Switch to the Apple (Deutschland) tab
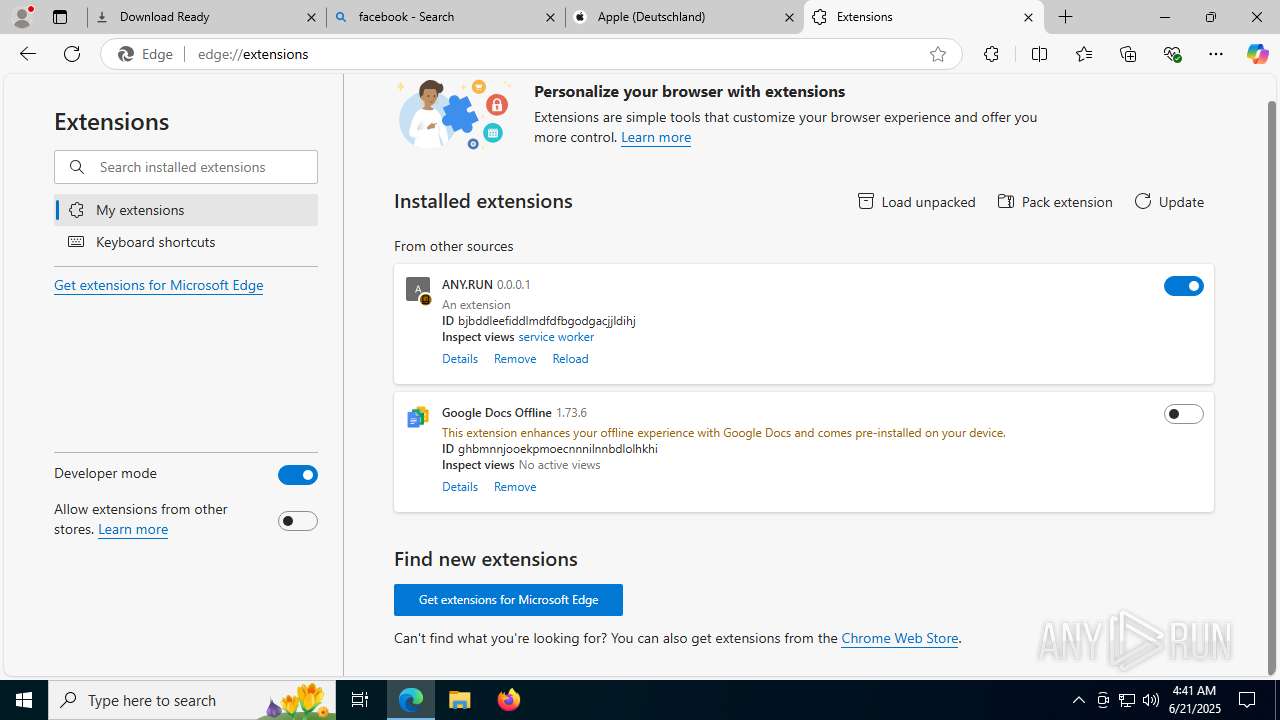The width and height of the screenshot is (1280, 720). pyautogui.click(x=684, y=17)
